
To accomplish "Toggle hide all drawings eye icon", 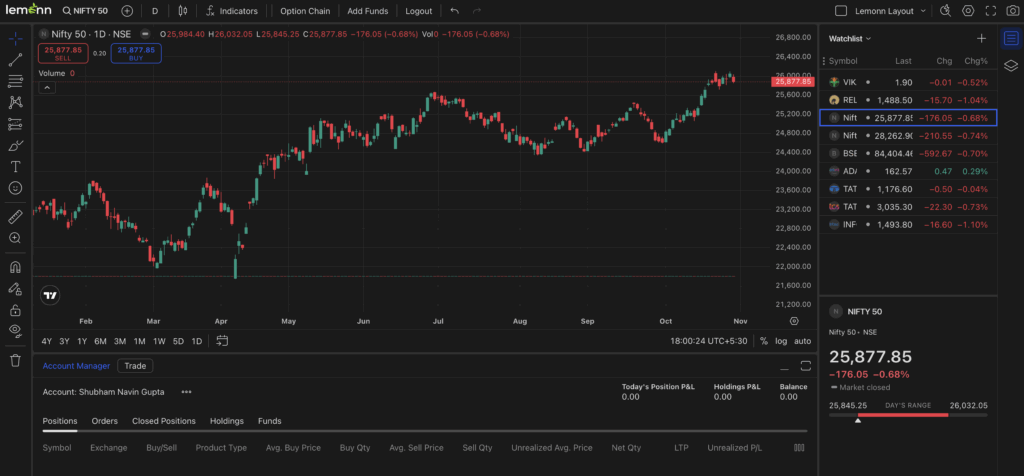I will click(x=15, y=330).
